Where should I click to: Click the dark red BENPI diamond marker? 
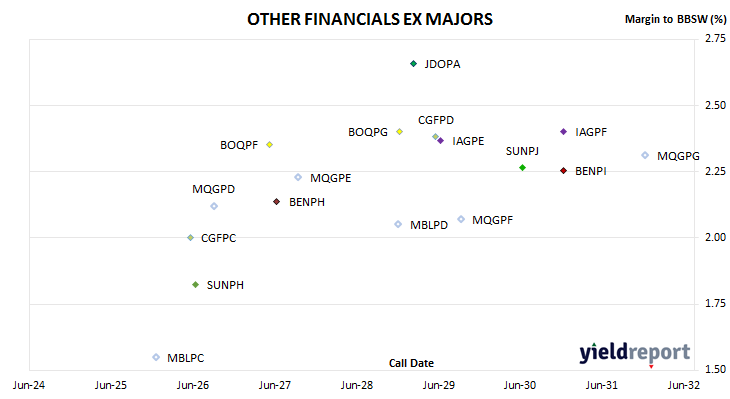pos(563,171)
